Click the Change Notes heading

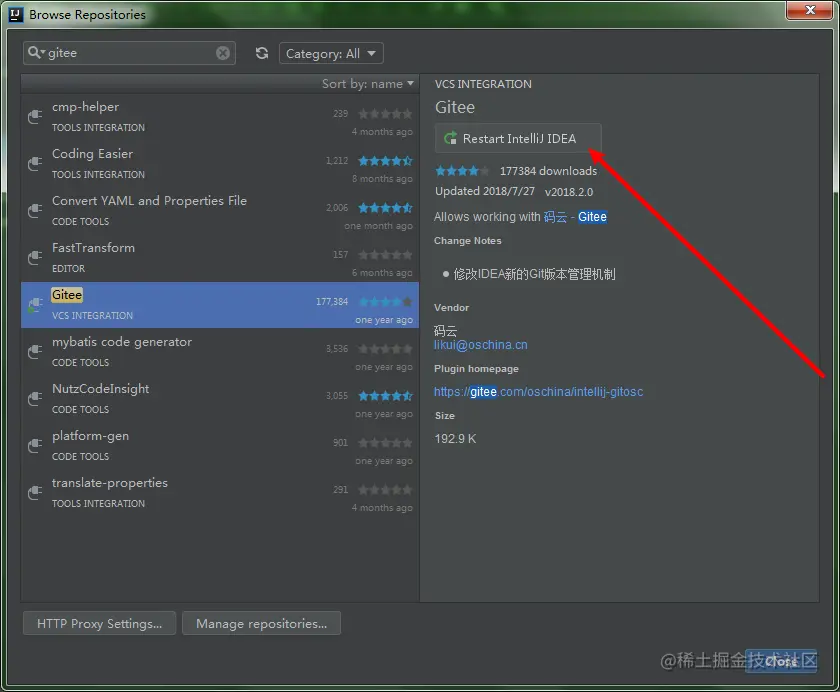pyautogui.click(x=468, y=240)
